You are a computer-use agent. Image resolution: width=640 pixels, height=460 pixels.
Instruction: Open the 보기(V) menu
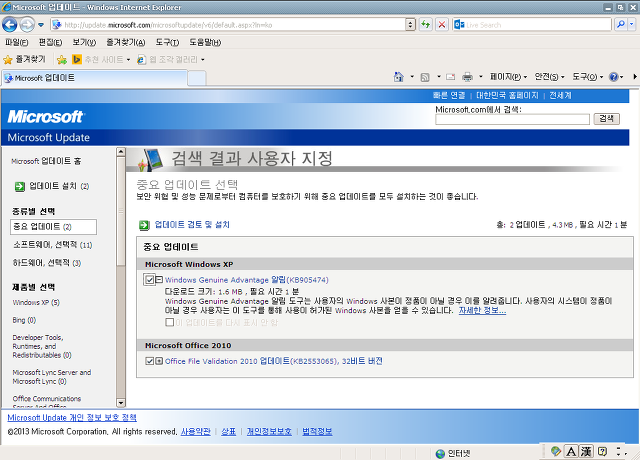pyautogui.click(x=84, y=42)
